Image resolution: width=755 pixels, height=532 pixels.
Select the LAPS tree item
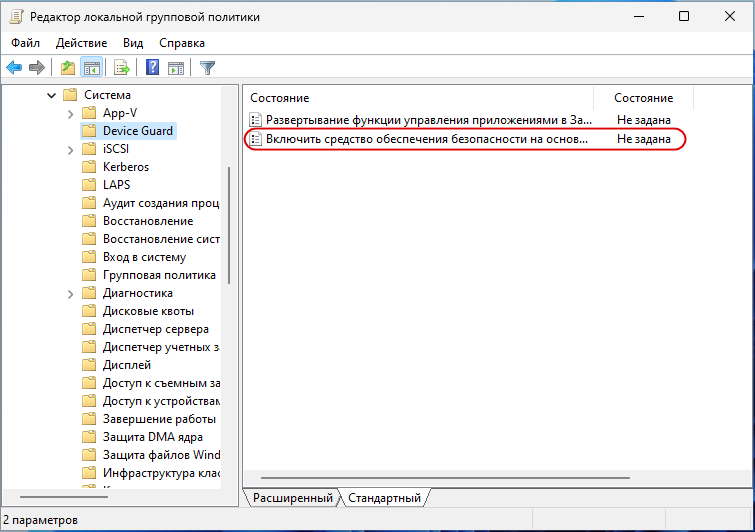click(x=117, y=184)
